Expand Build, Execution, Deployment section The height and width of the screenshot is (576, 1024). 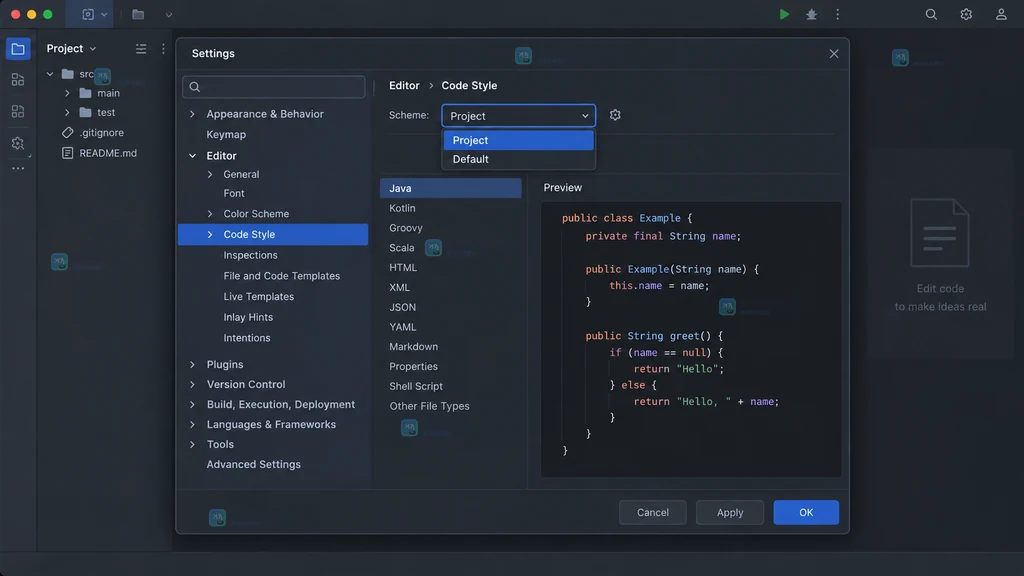tap(193, 405)
